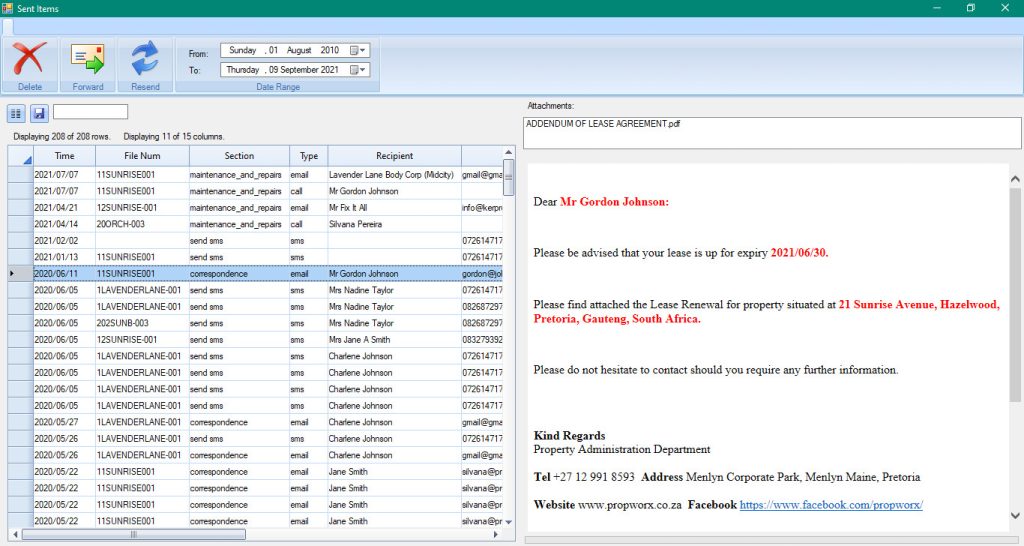
Task: Sort by the File Num column header
Action: 142,156
